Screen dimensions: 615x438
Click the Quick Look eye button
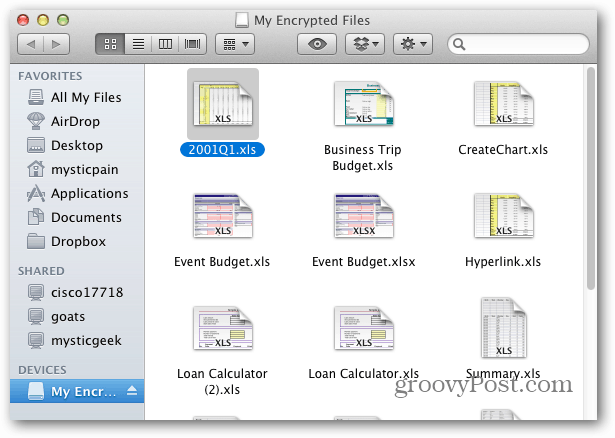tap(317, 44)
